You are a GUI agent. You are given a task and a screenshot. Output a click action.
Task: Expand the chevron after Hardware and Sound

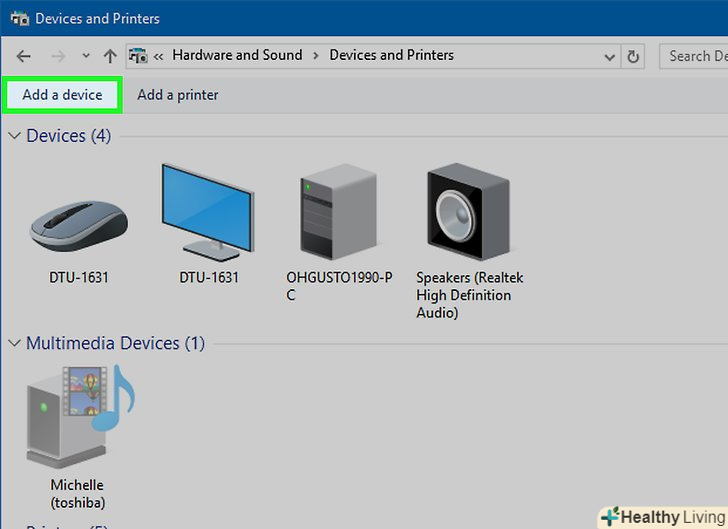coord(316,56)
